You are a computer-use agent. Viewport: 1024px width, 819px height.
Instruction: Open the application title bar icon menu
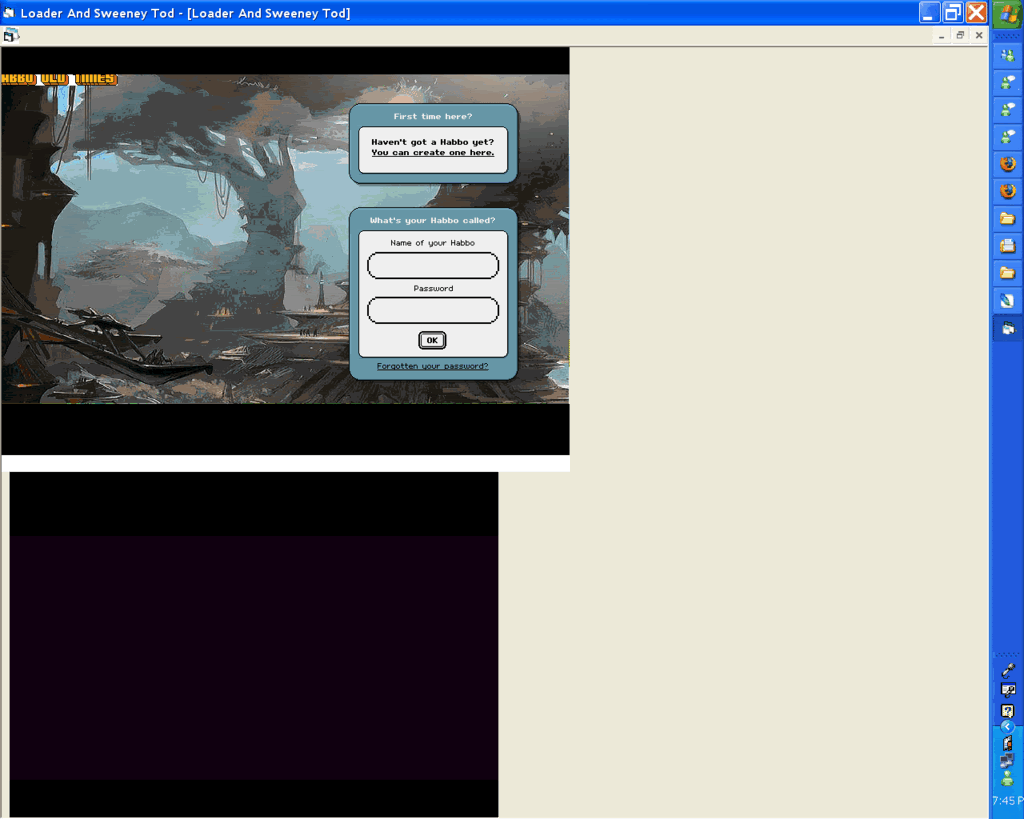click(x=9, y=13)
